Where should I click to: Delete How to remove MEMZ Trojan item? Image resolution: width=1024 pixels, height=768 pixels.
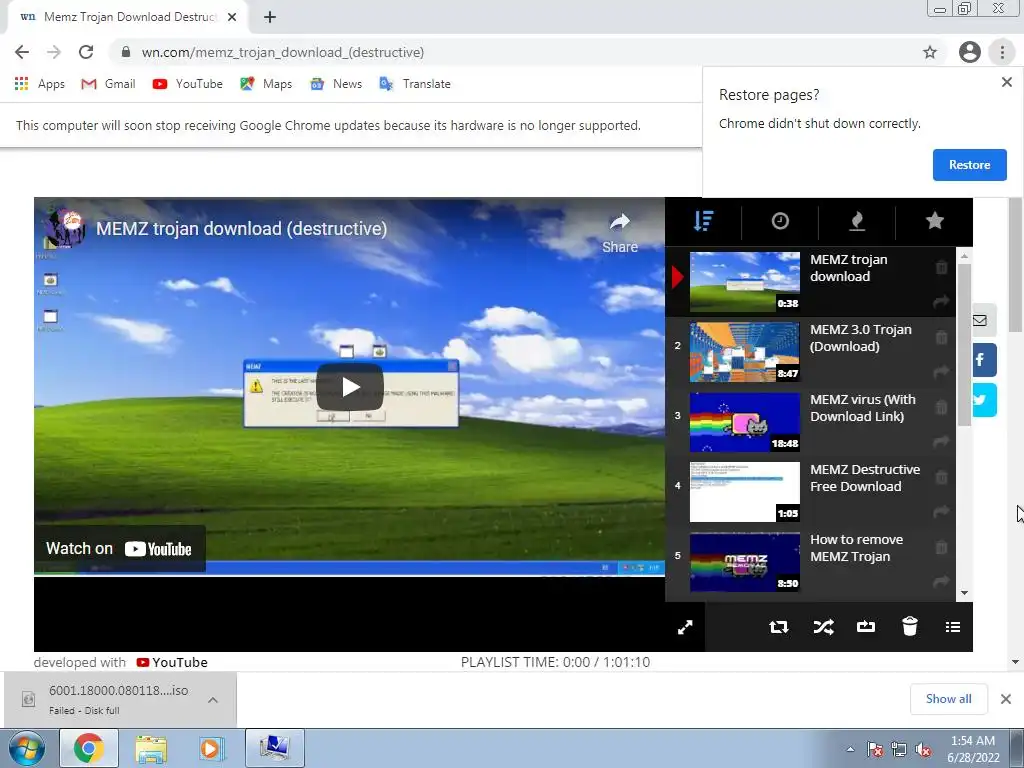point(941,547)
